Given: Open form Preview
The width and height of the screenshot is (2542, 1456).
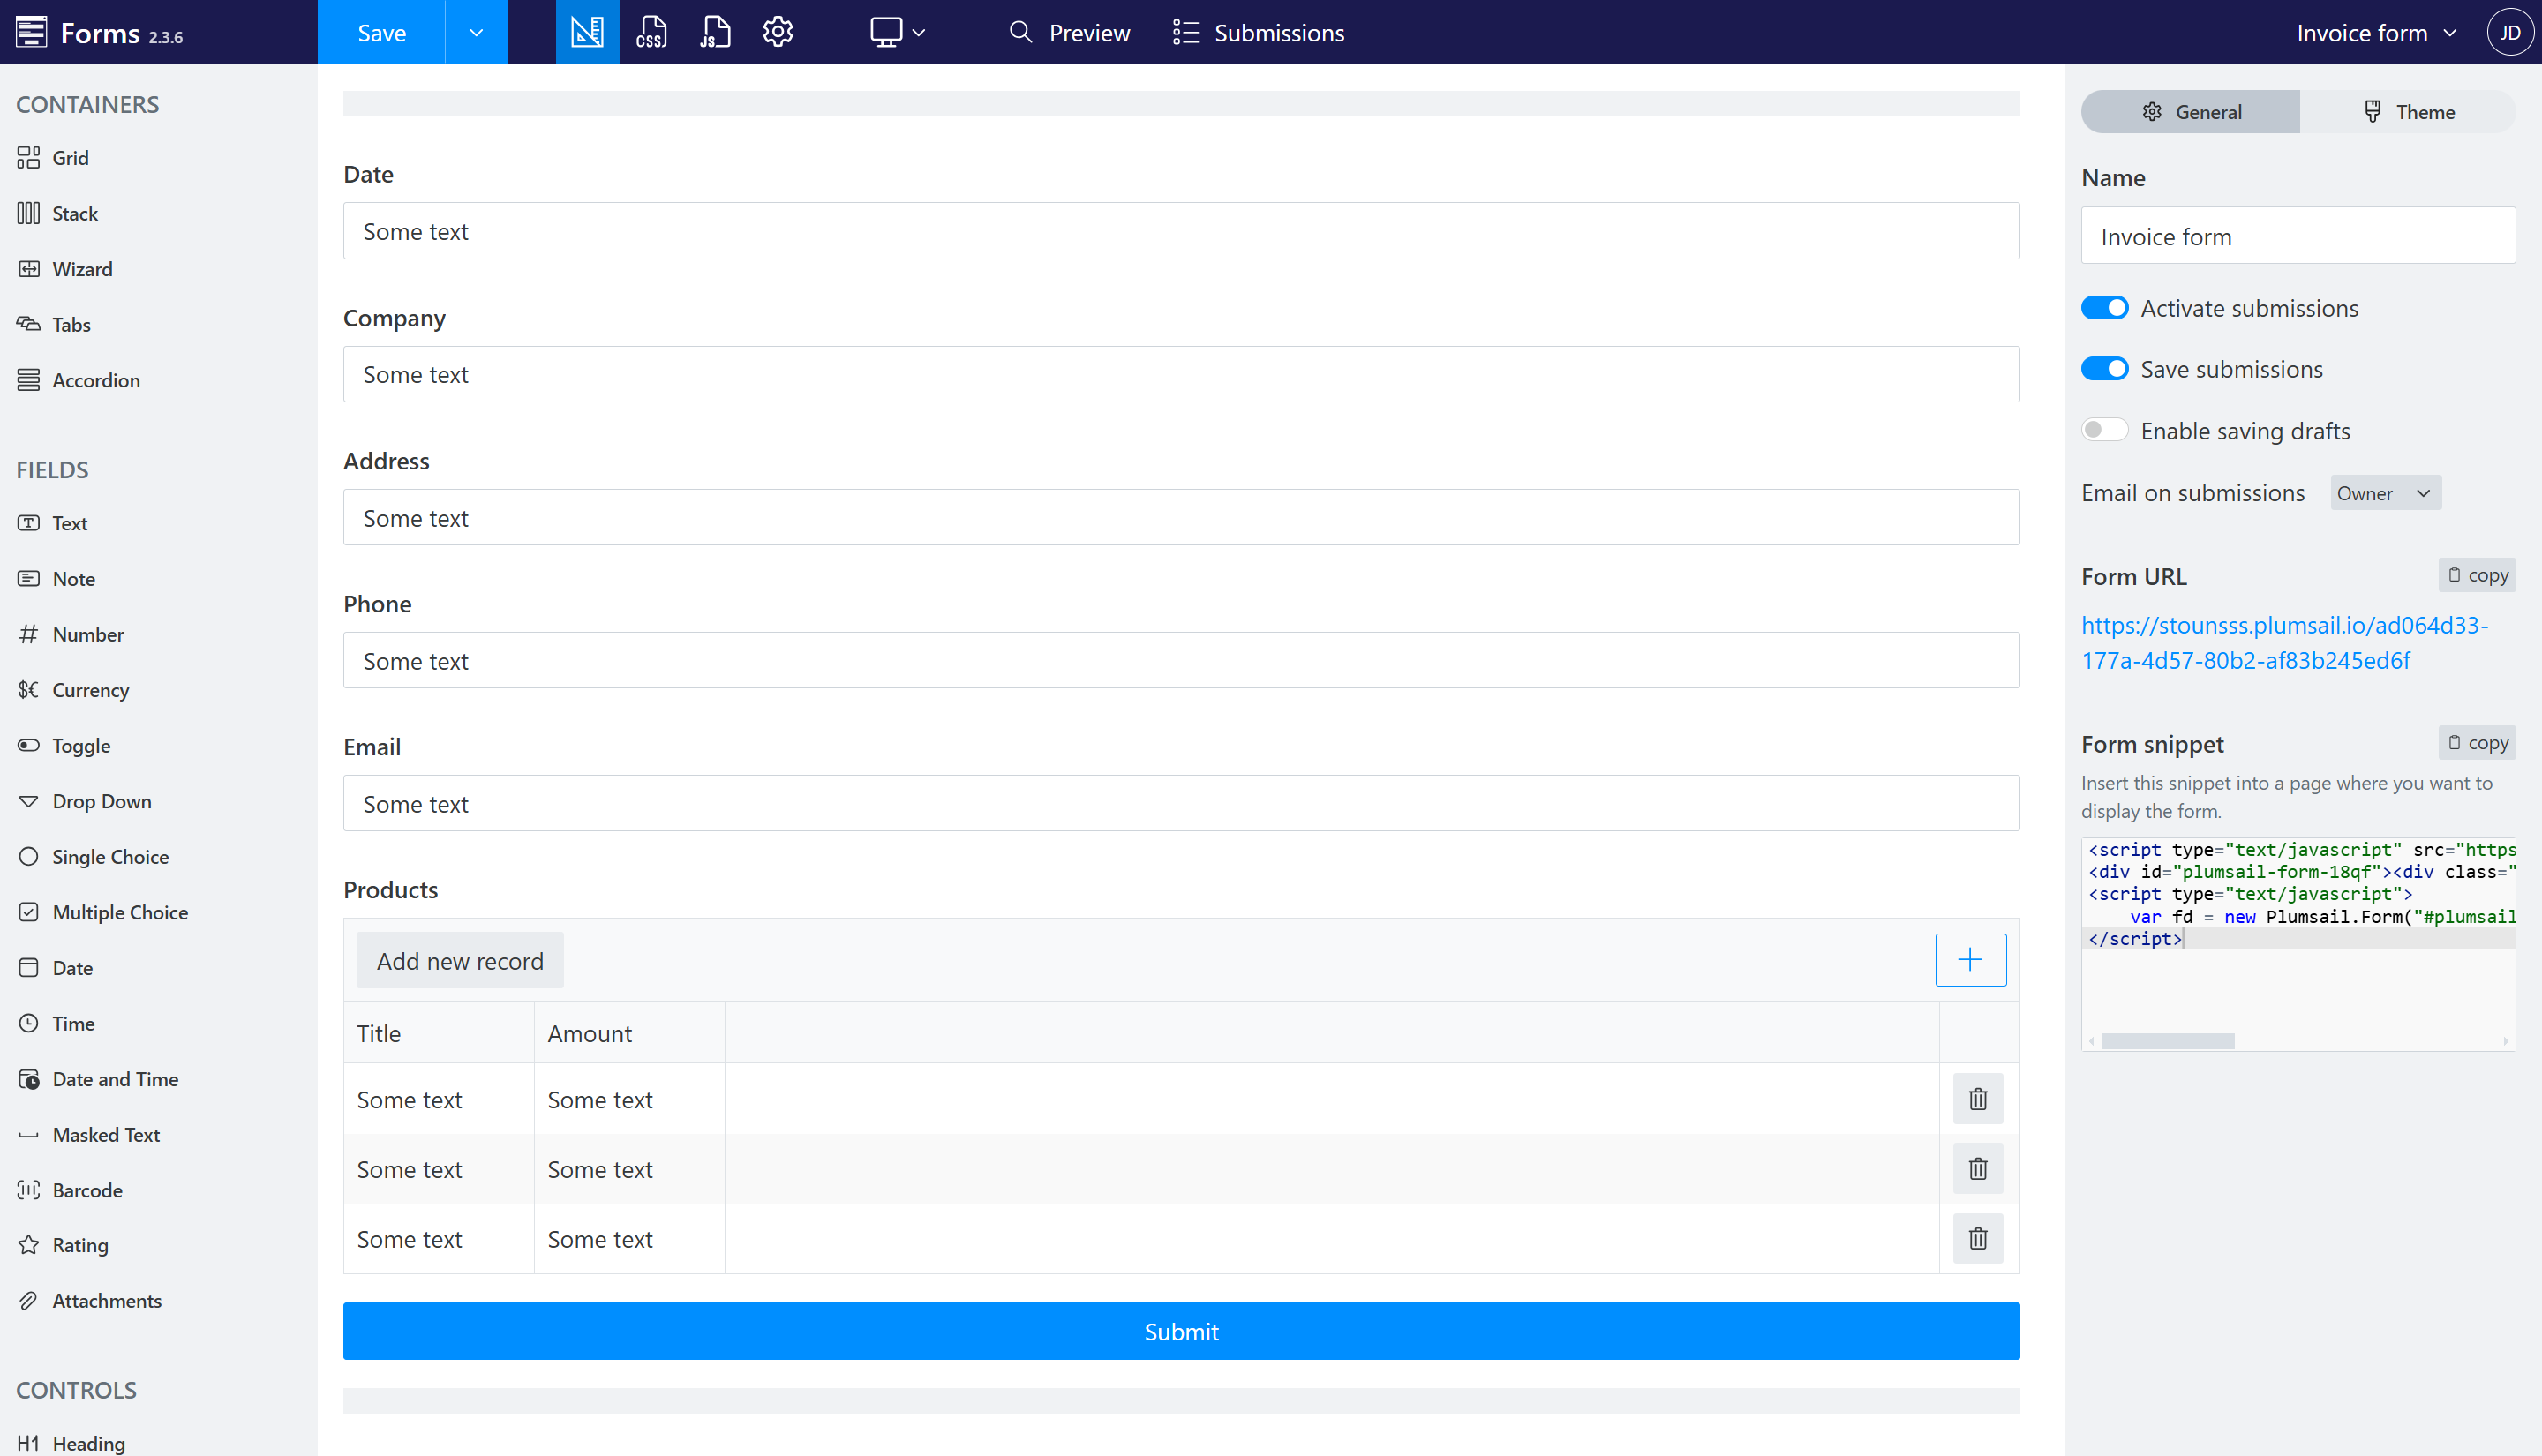Looking at the screenshot, I should pyautogui.click(x=1069, y=33).
